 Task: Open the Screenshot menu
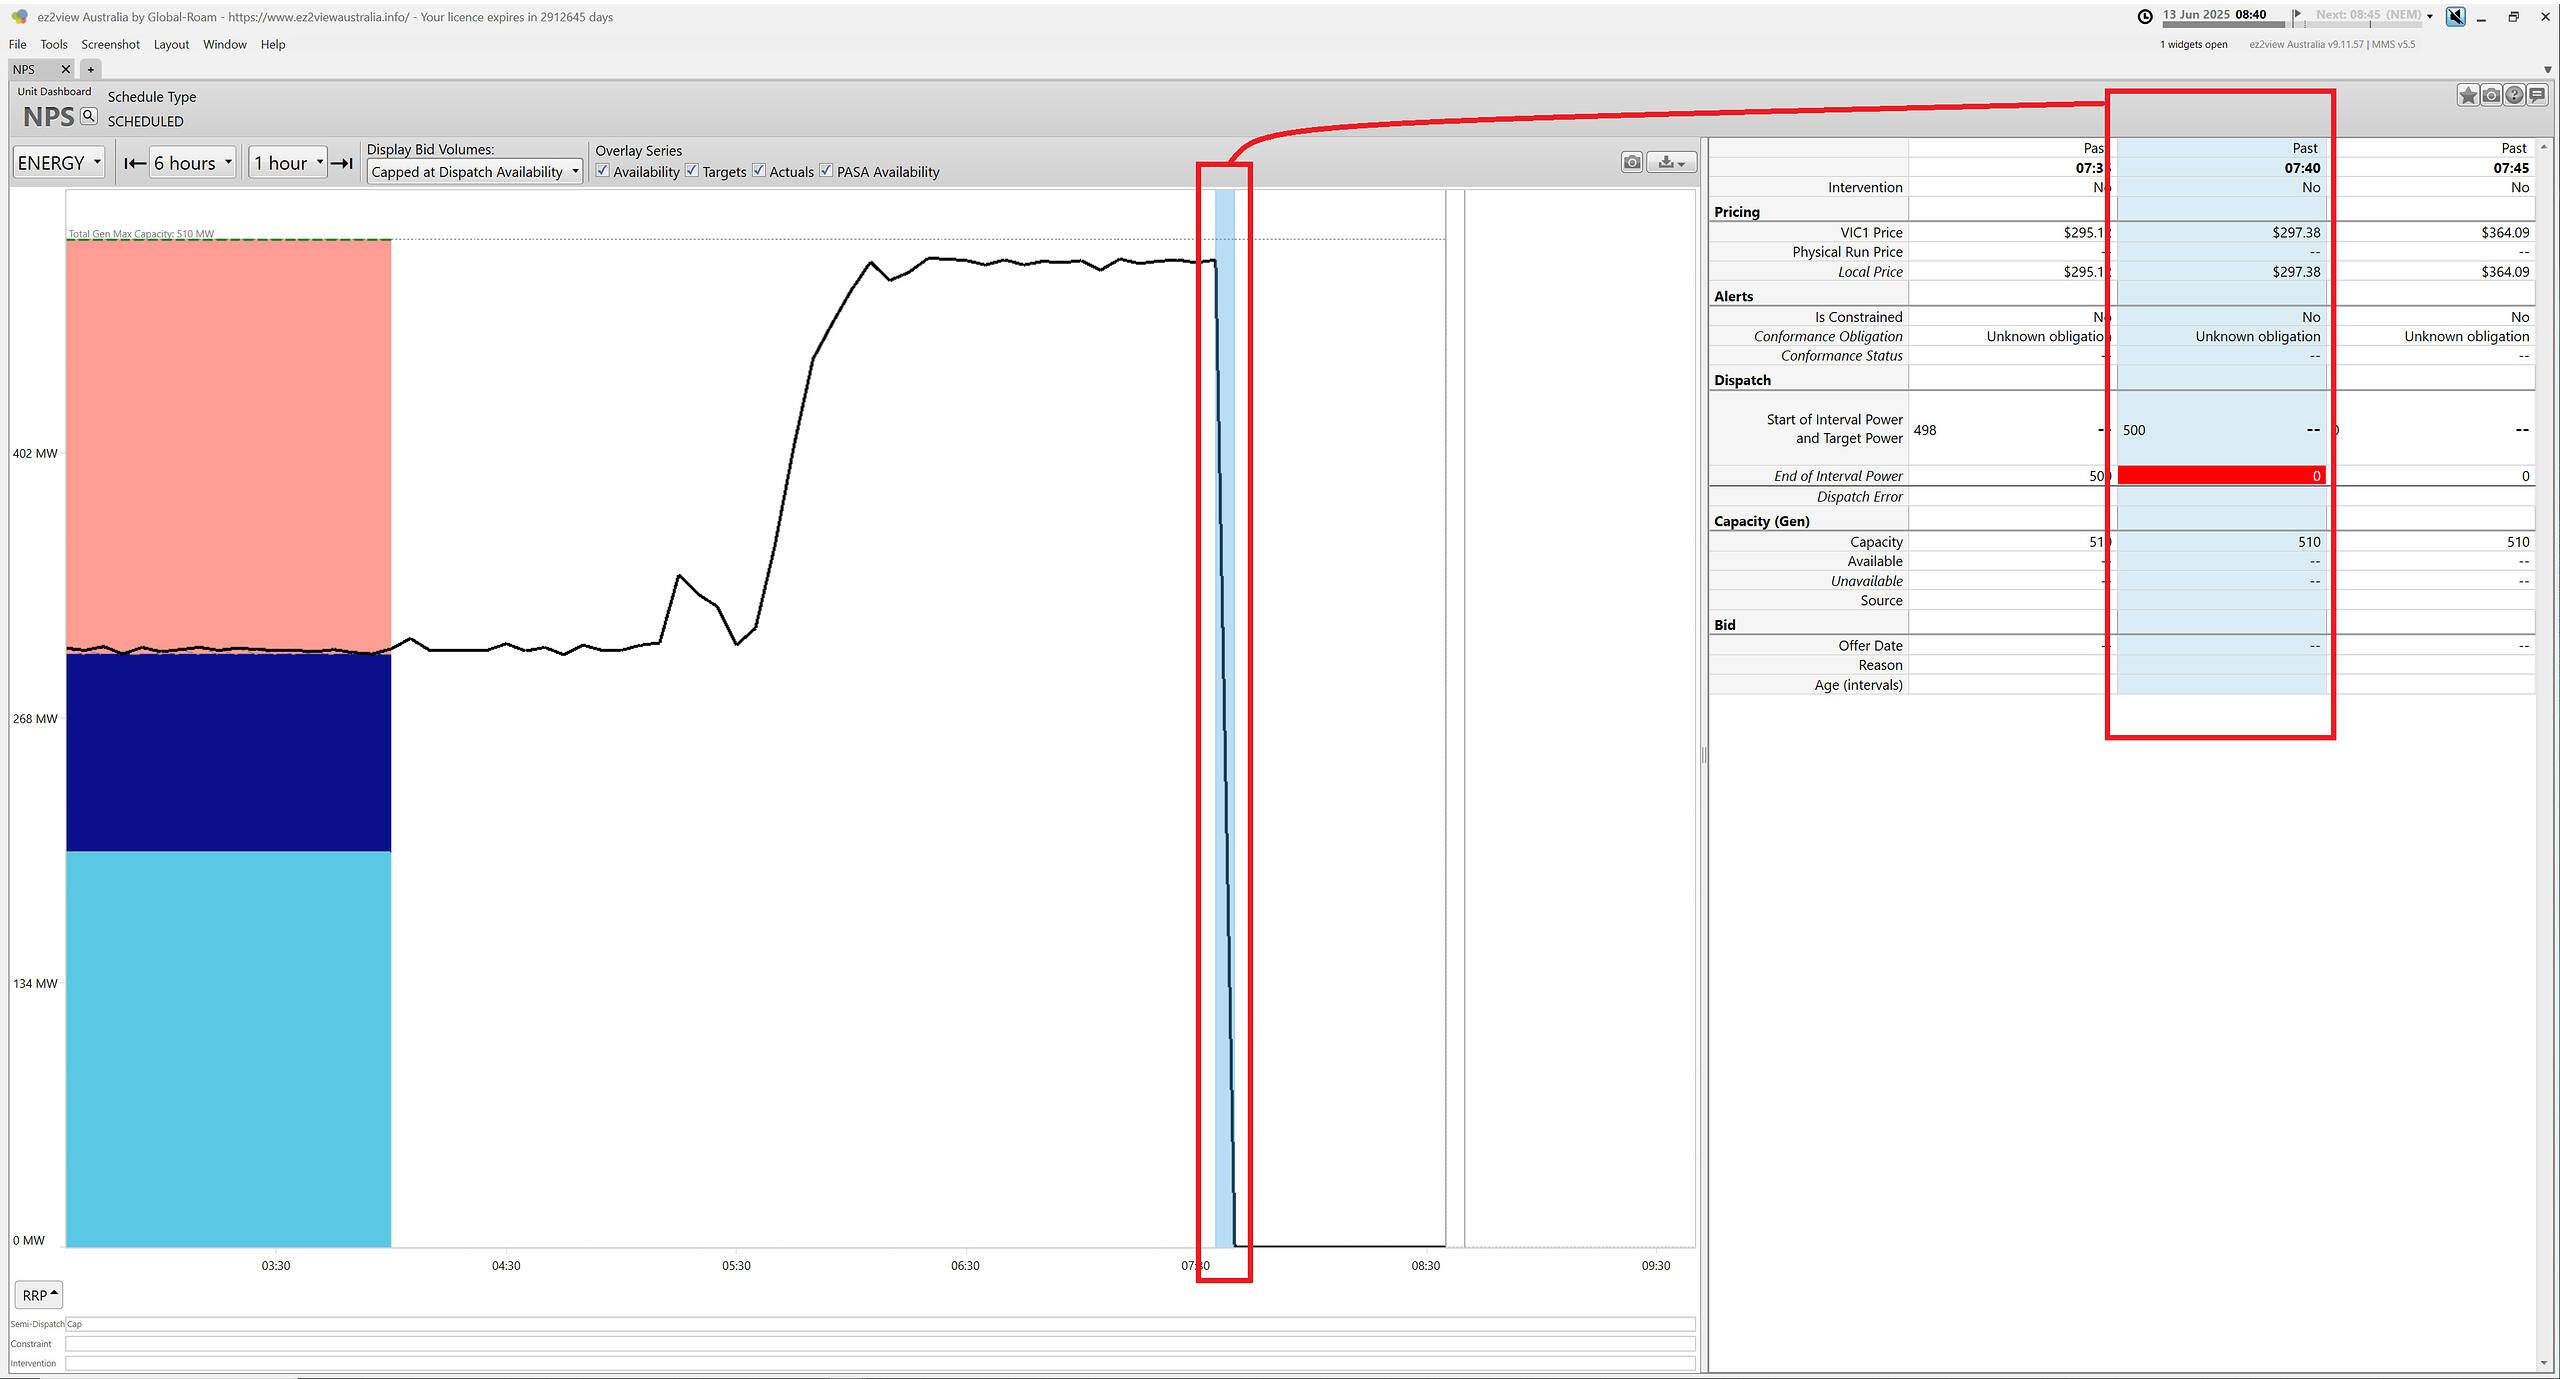click(x=110, y=44)
